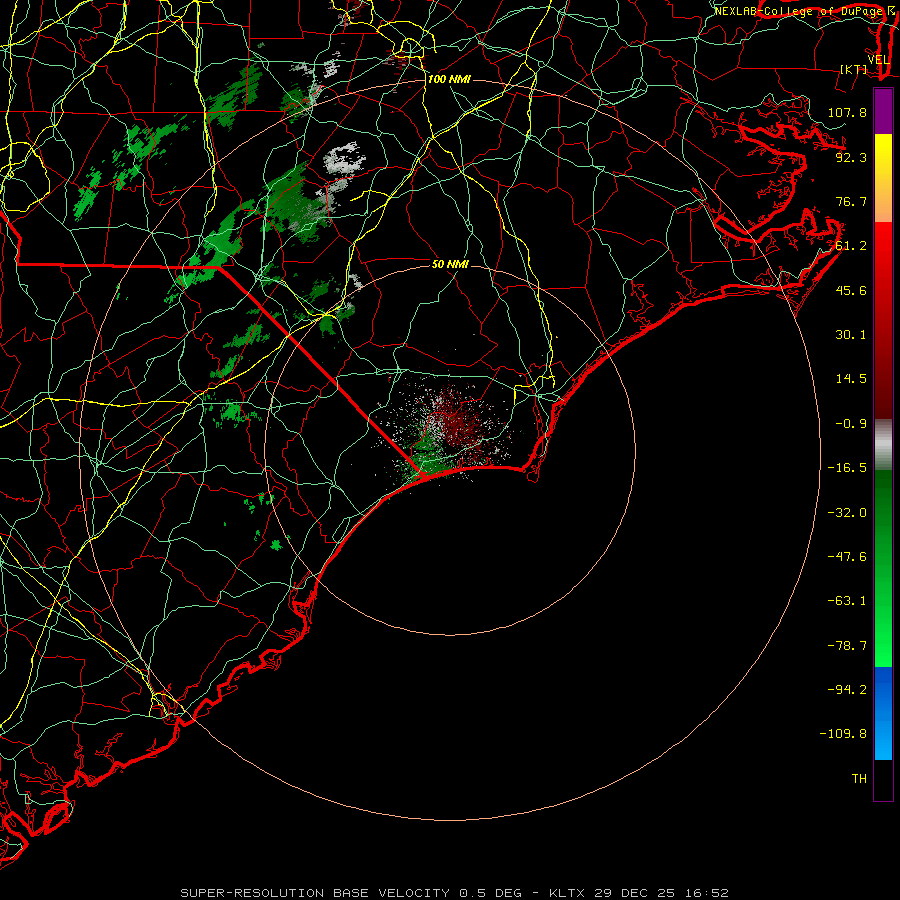
Task: Select the 61.2 scale value
Action: click(x=851, y=246)
